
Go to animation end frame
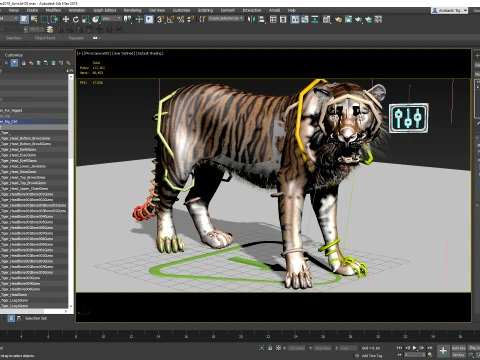(x=430, y=348)
